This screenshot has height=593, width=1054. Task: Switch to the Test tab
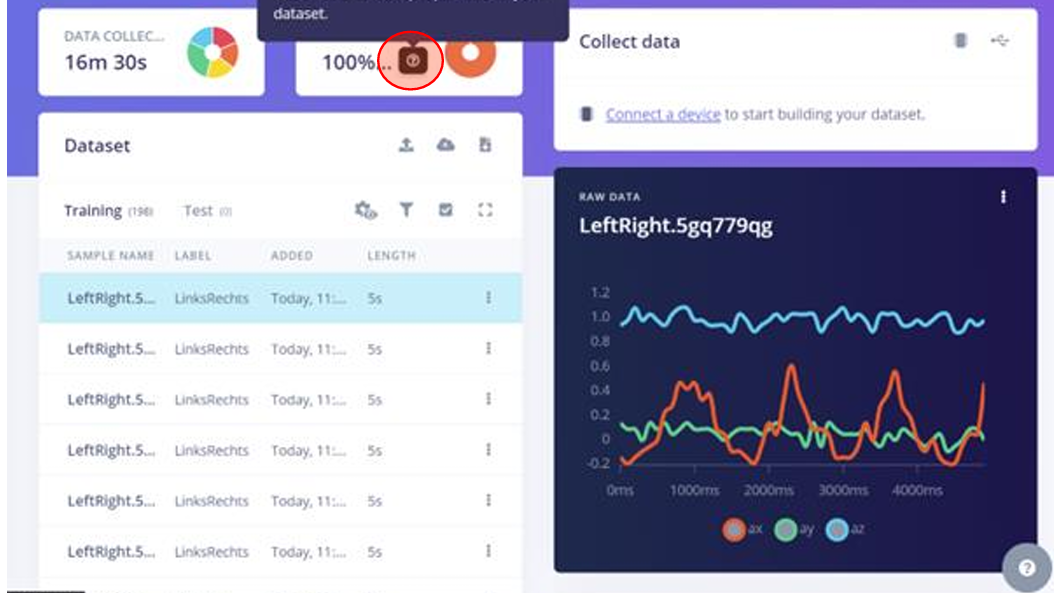click(198, 211)
